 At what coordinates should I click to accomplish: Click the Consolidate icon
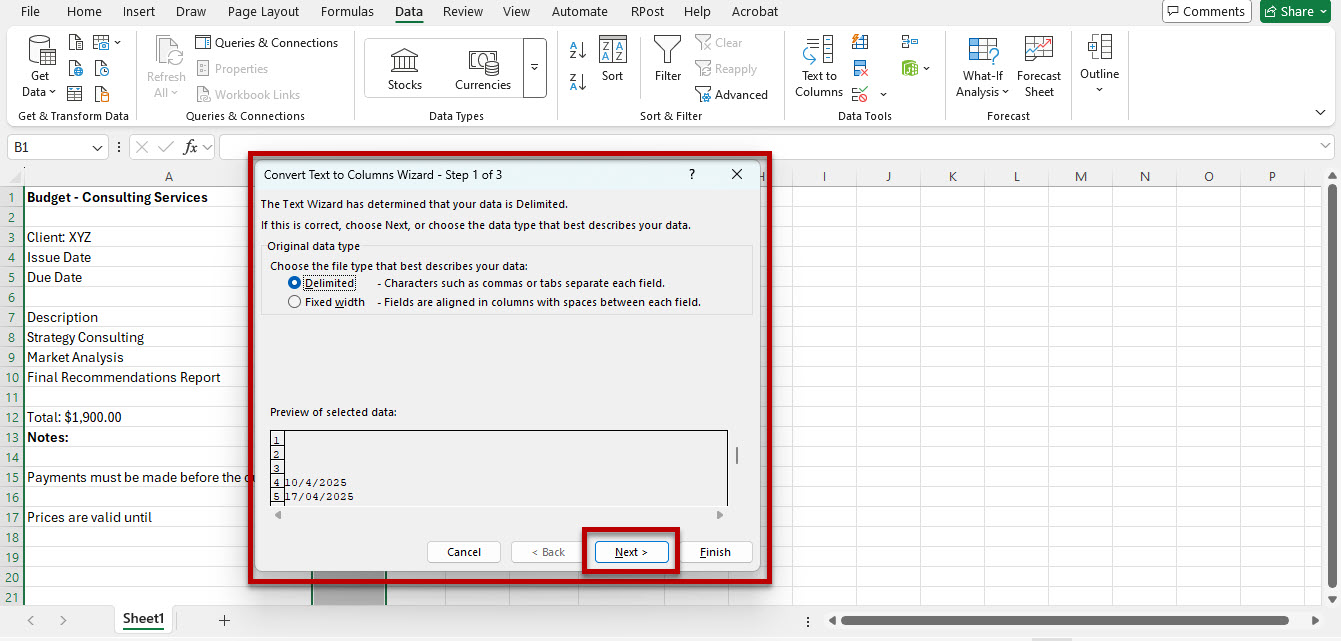[909, 42]
